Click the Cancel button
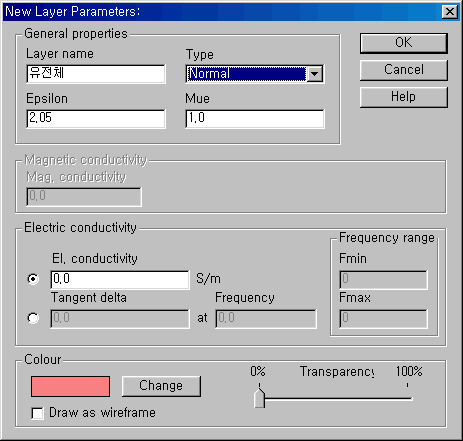Screen dimensions: 463x441 point(403,70)
